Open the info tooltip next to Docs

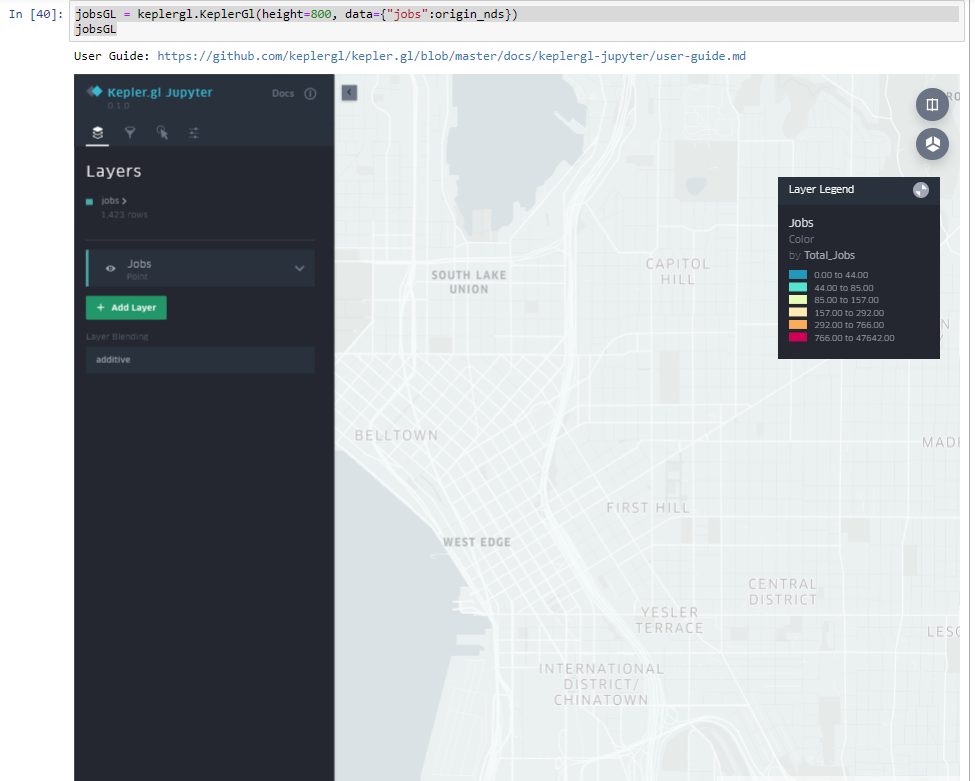pyautogui.click(x=310, y=93)
